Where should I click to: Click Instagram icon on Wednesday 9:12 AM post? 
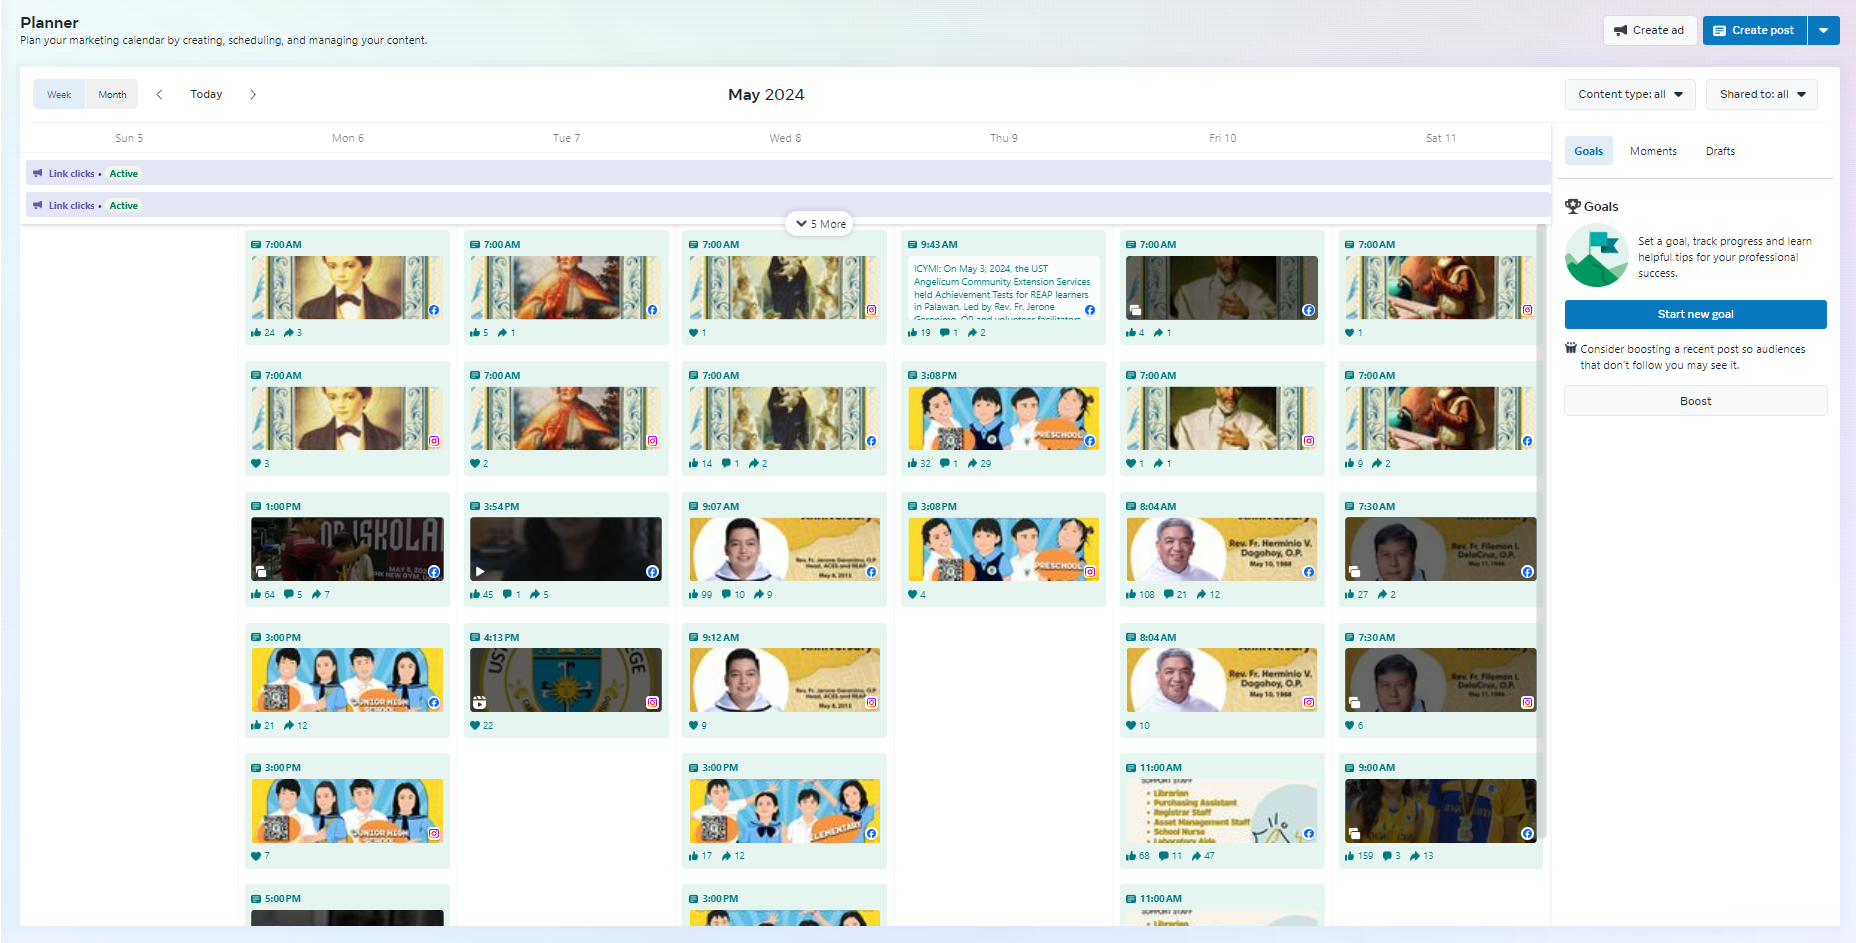(871, 703)
